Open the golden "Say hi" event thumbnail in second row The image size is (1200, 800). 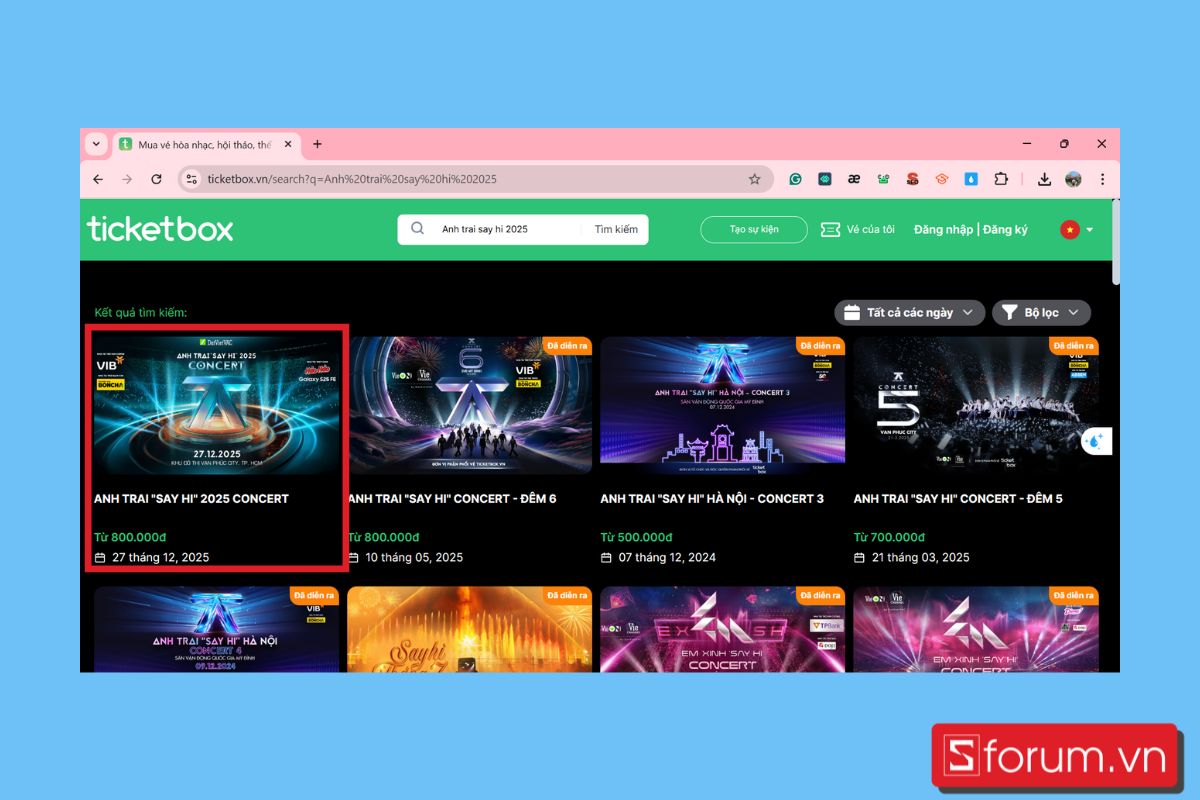470,629
